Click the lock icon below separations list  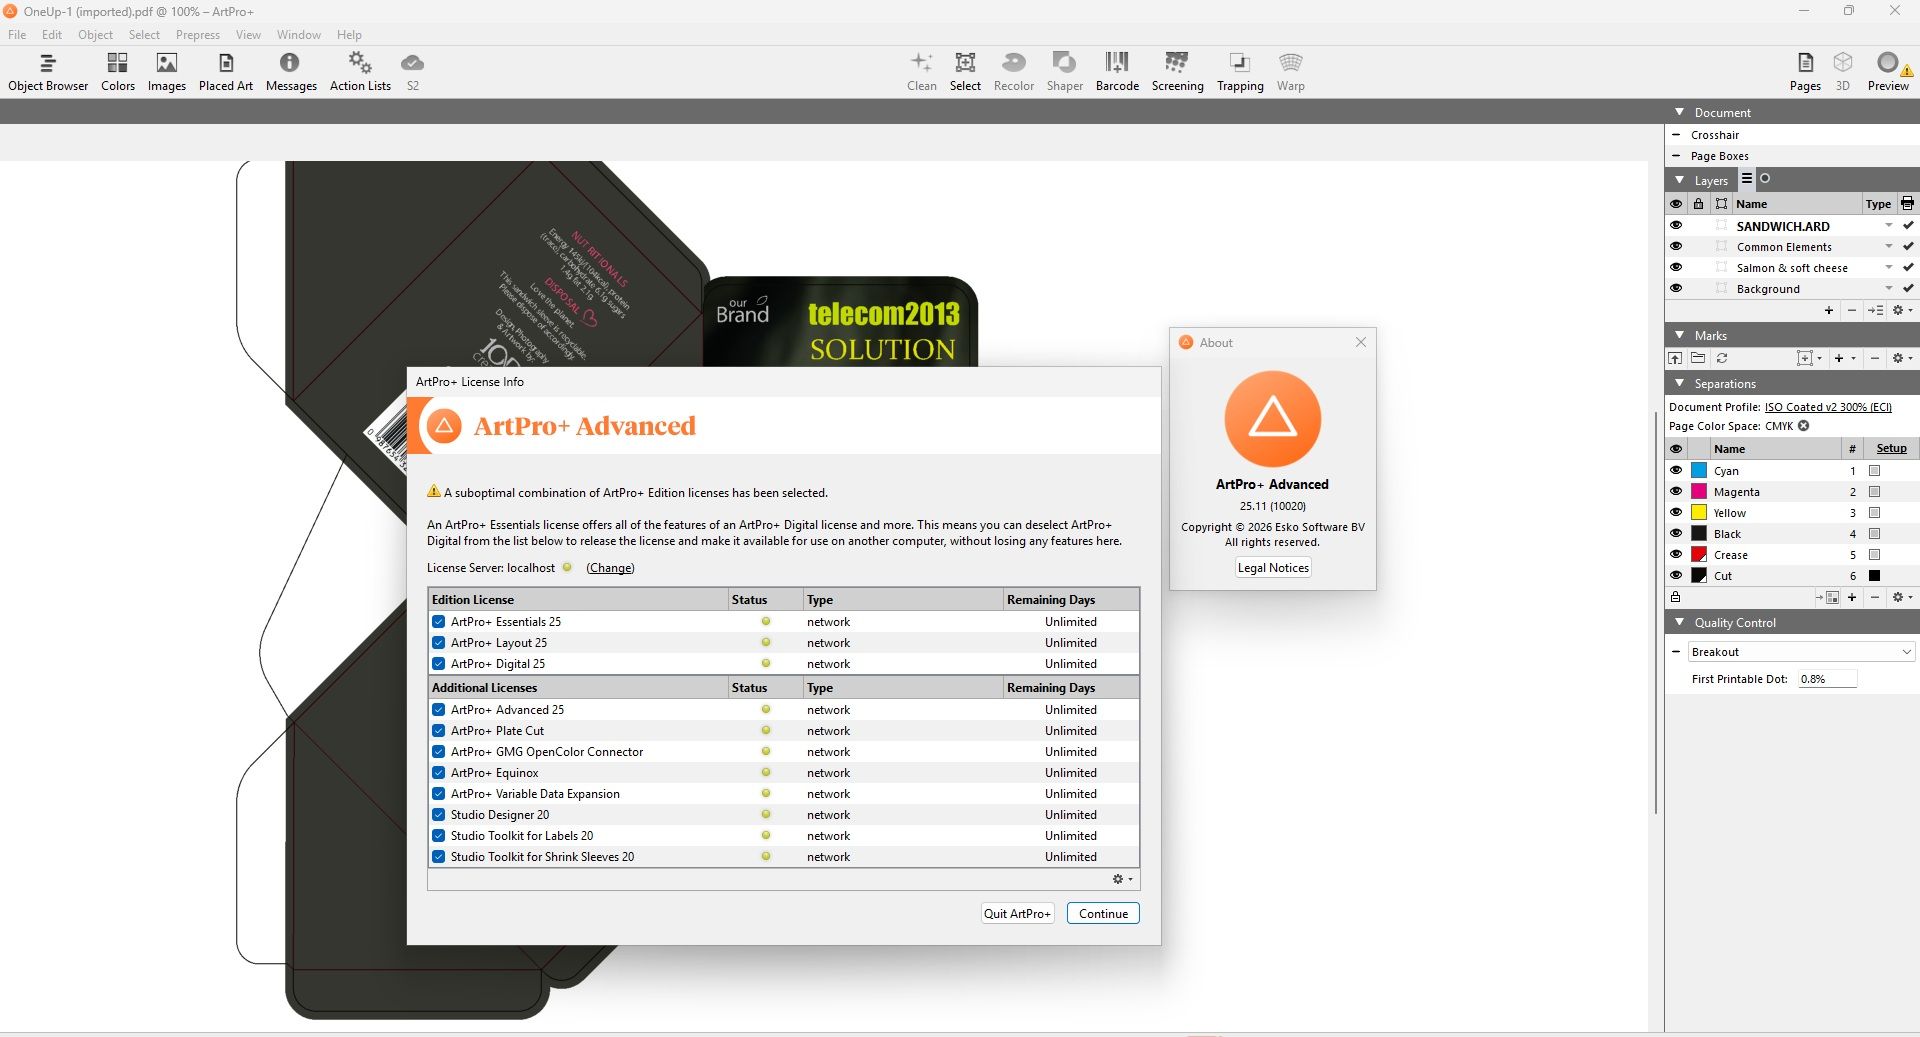1676,597
